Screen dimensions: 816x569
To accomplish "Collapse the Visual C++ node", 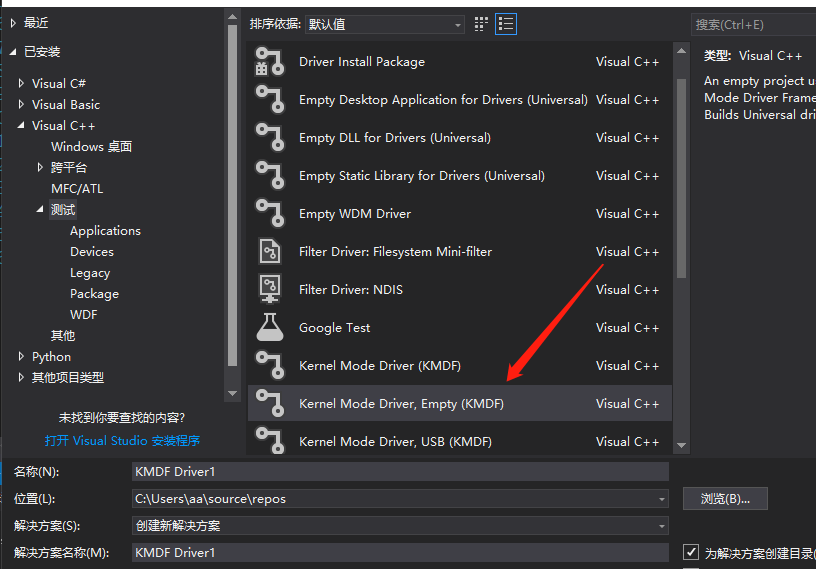I will (x=21, y=125).
